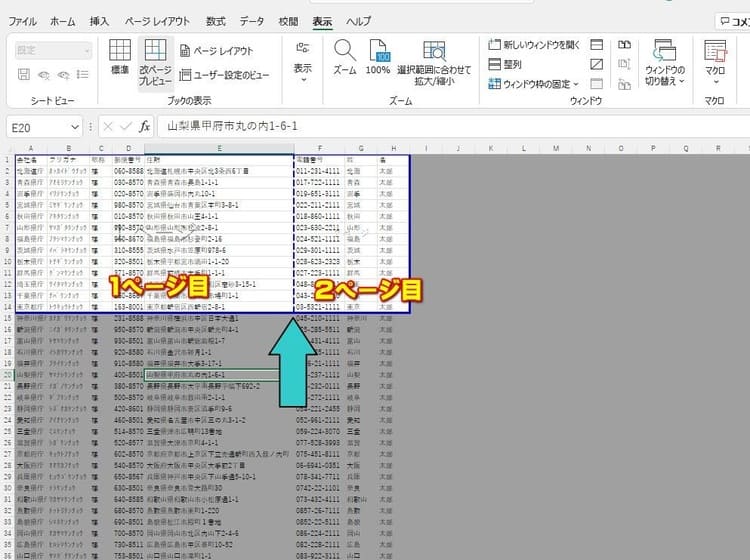Click the keep sheet view save icon
This screenshot has width=750, height=560.
24,75
